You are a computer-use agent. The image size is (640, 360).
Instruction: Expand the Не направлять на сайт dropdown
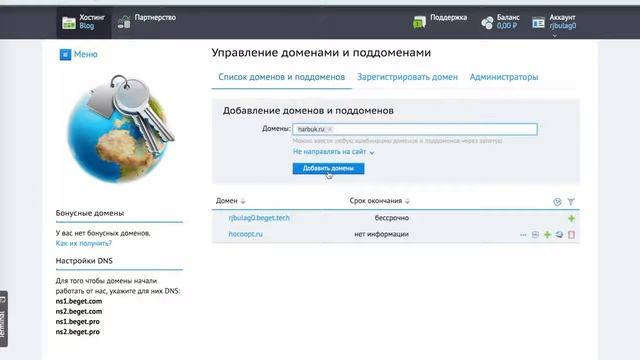pyautogui.click(x=333, y=152)
